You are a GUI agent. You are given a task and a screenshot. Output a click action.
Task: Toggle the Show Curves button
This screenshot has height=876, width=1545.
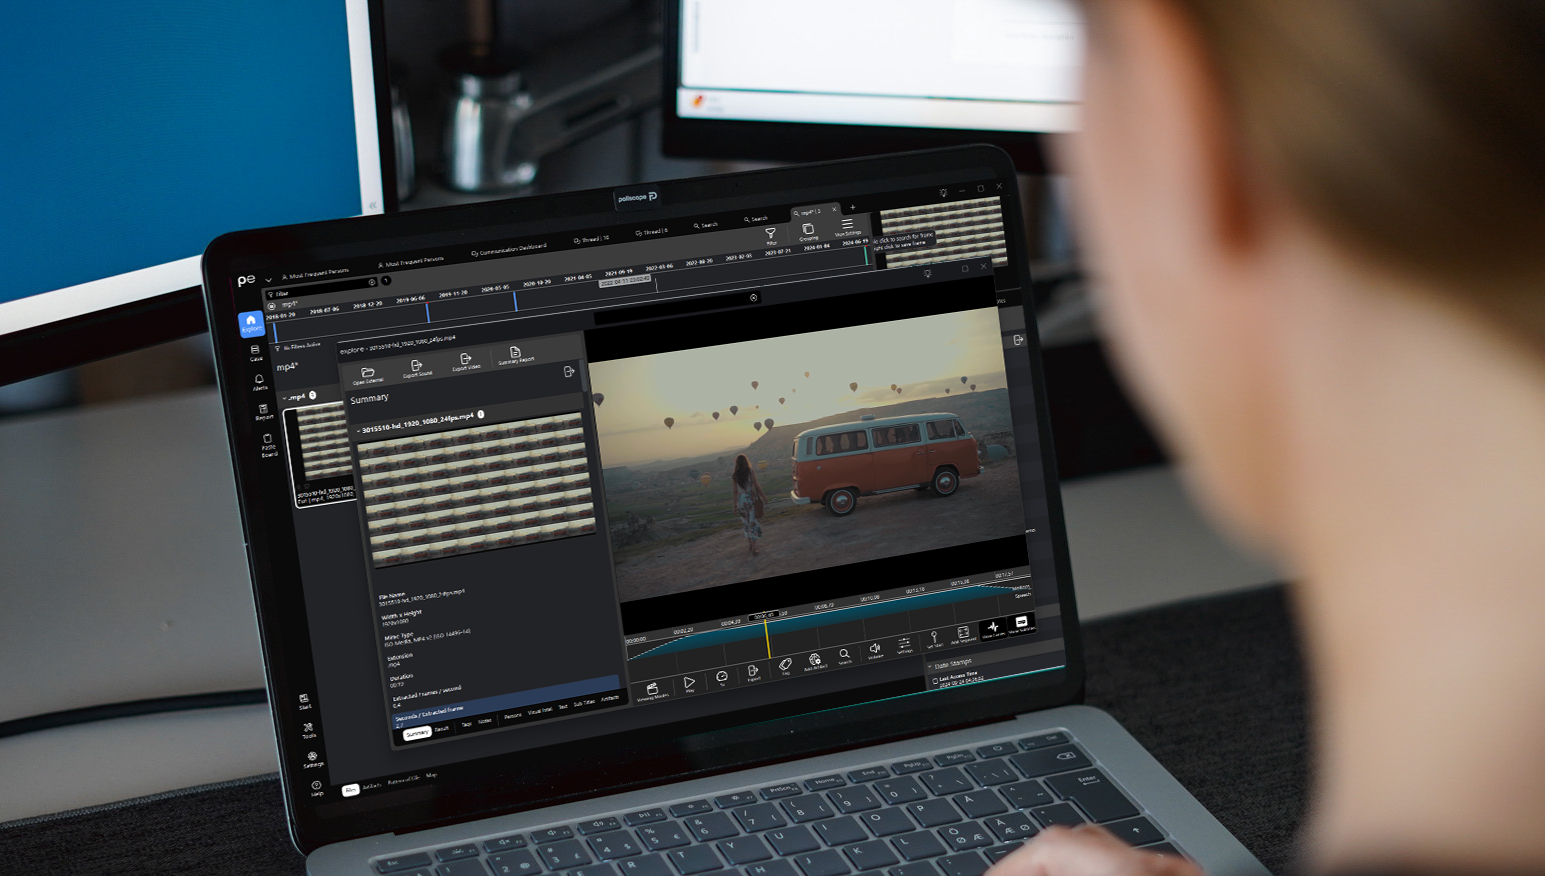[993, 628]
